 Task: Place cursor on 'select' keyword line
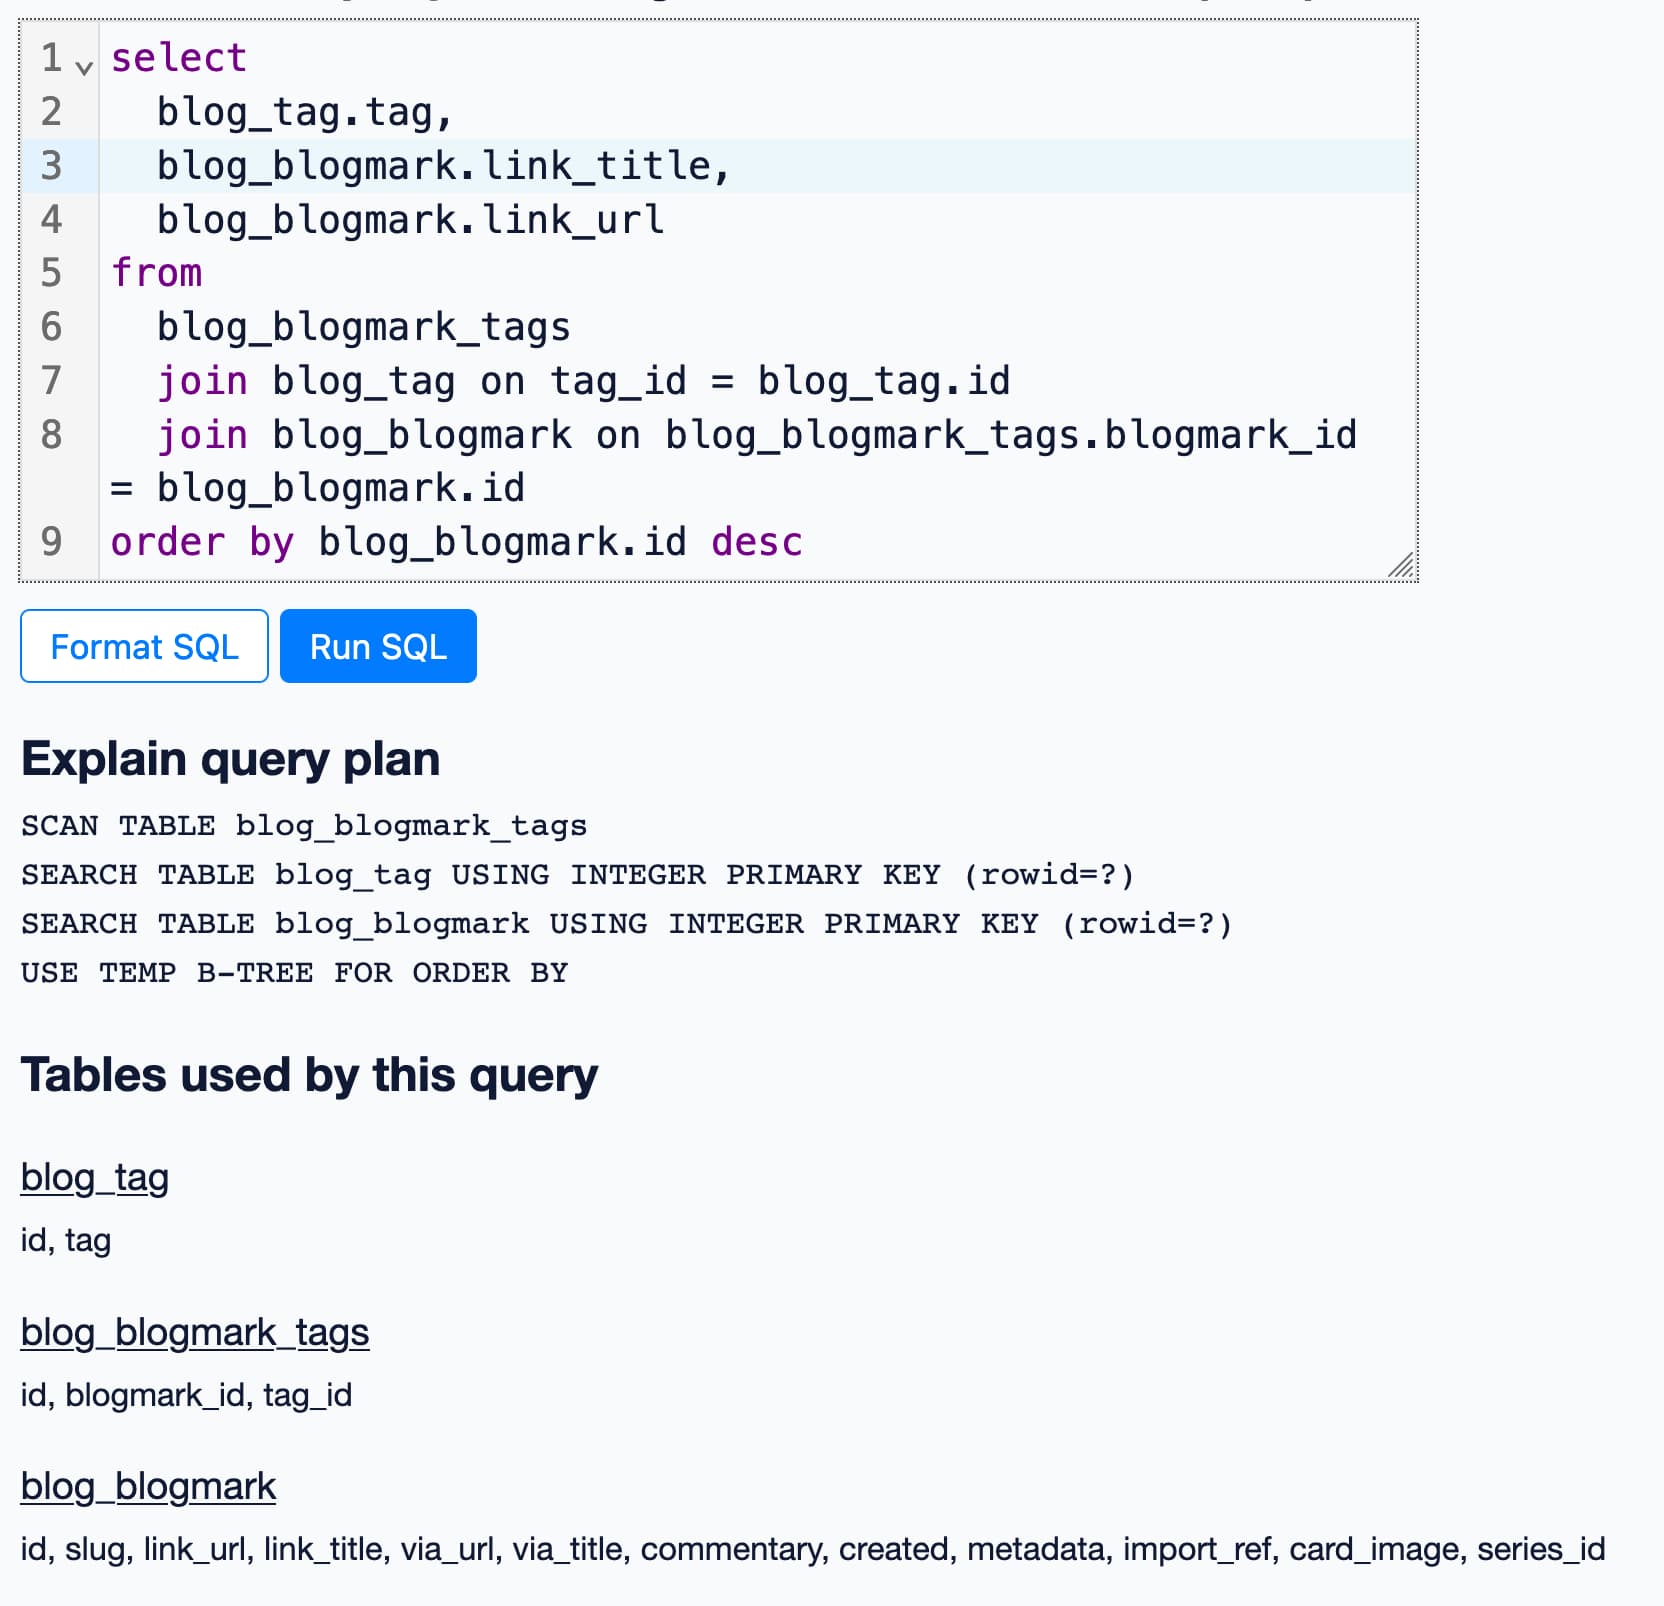coord(178,58)
